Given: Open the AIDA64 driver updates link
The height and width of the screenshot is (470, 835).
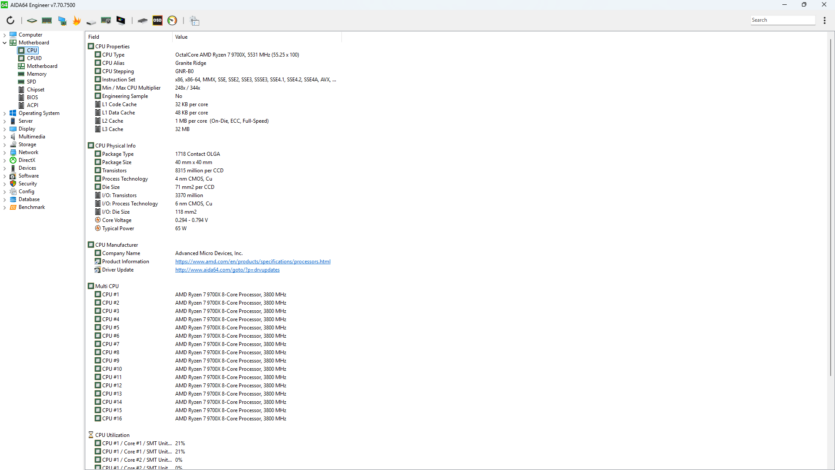Looking at the screenshot, I should [227, 270].
